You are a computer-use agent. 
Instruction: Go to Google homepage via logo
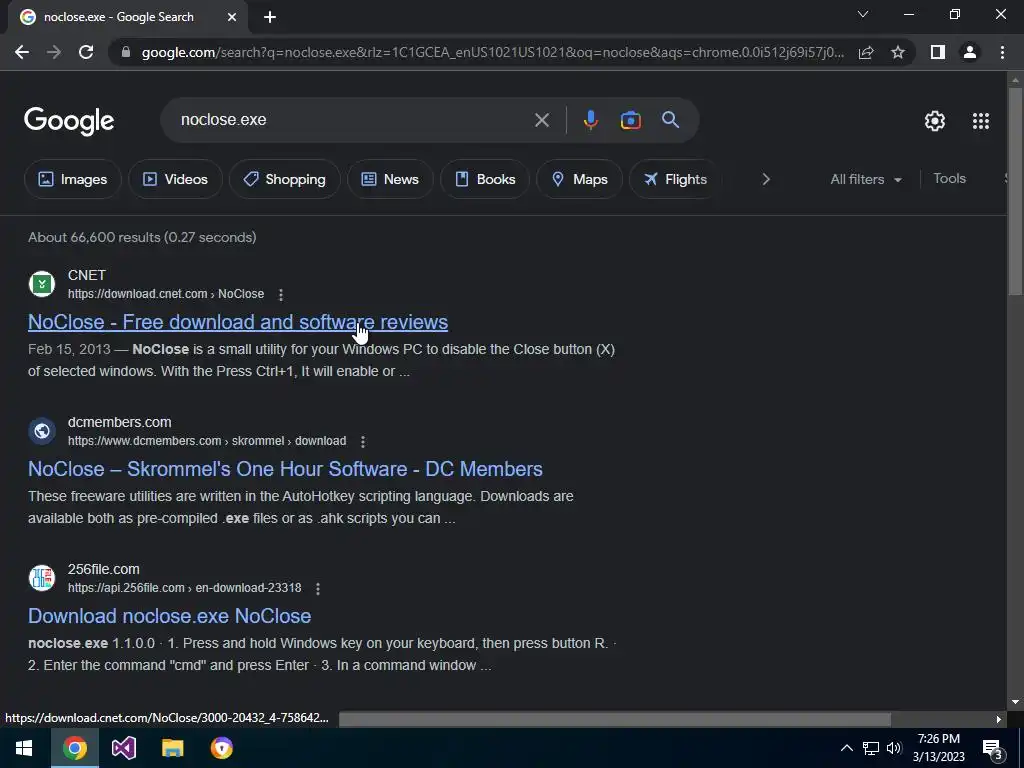click(69, 121)
